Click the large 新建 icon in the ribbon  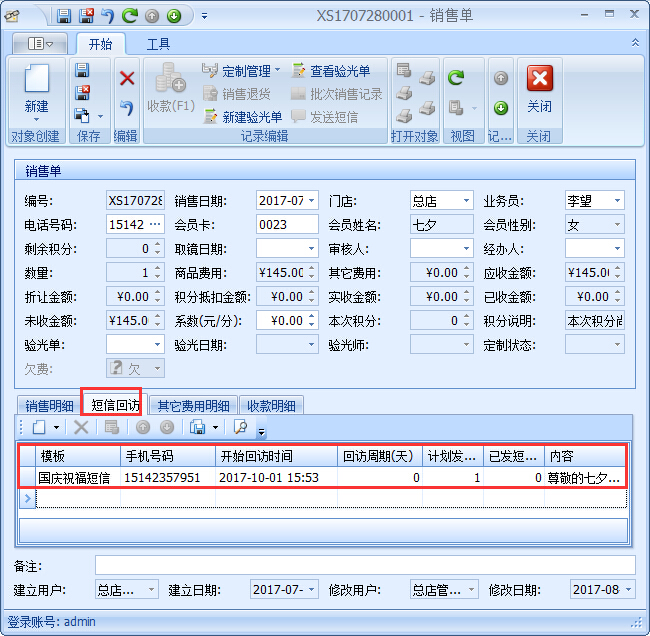(x=36, y=88)
